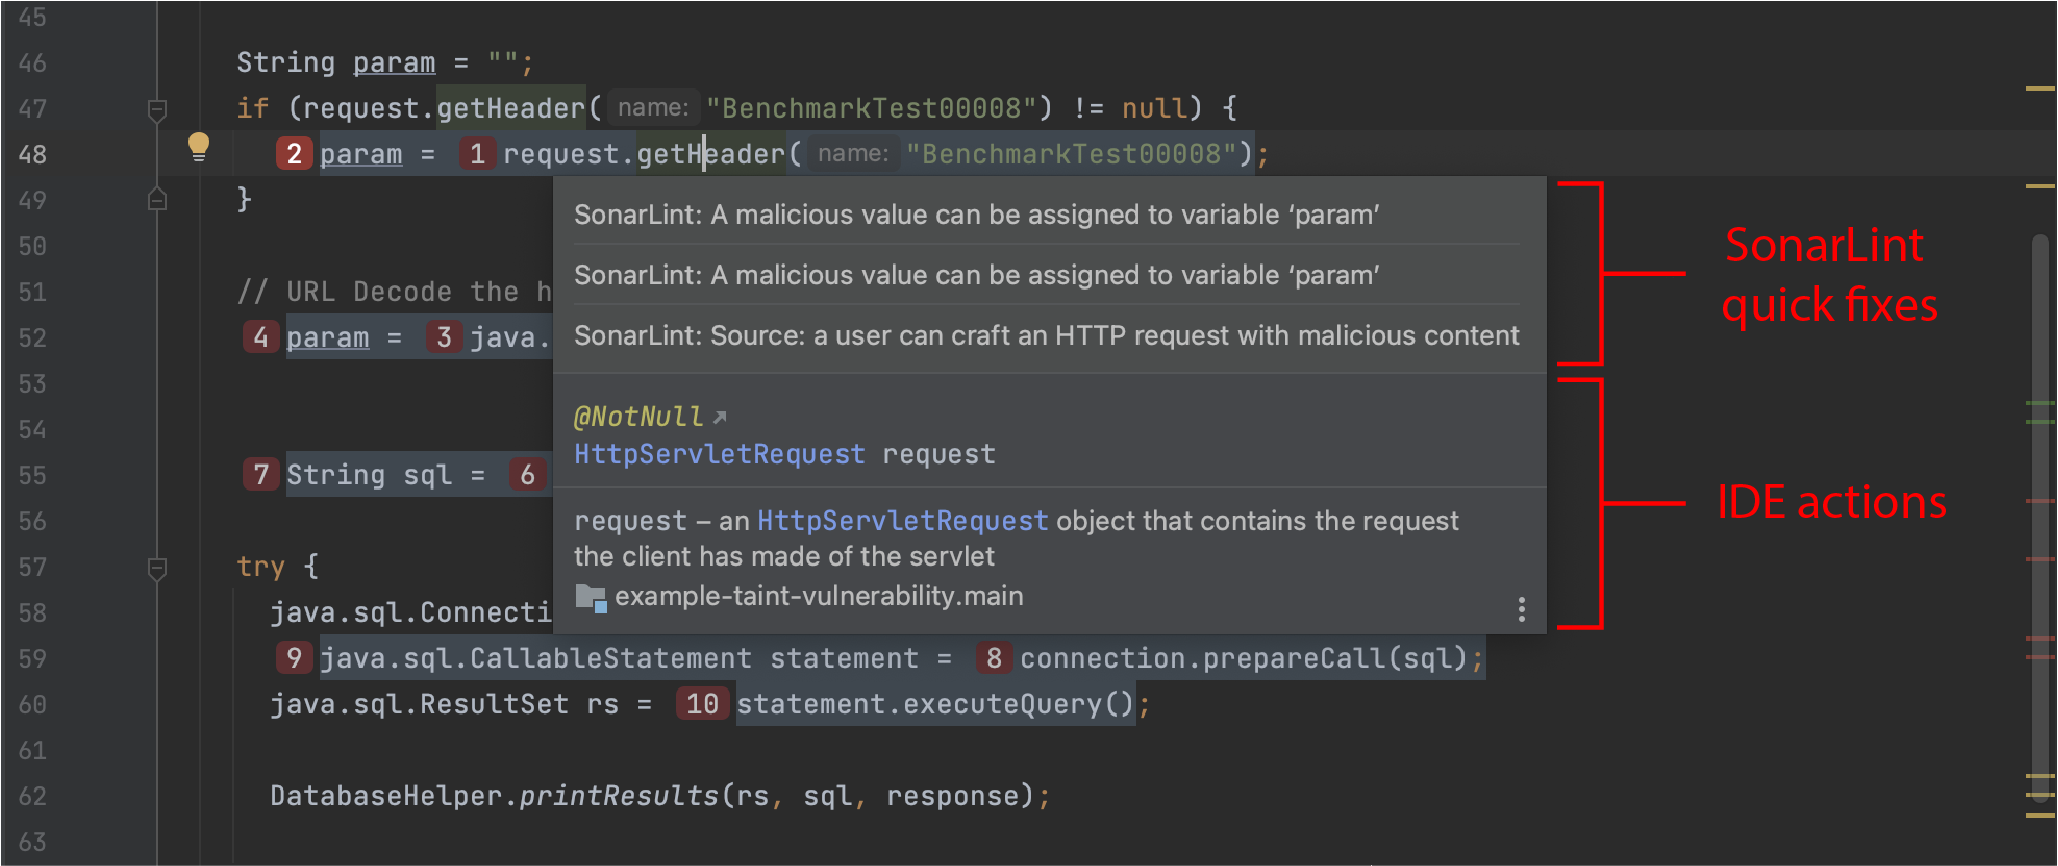
Task: Click flow step badge 6 on line 55
Action: 527,475
